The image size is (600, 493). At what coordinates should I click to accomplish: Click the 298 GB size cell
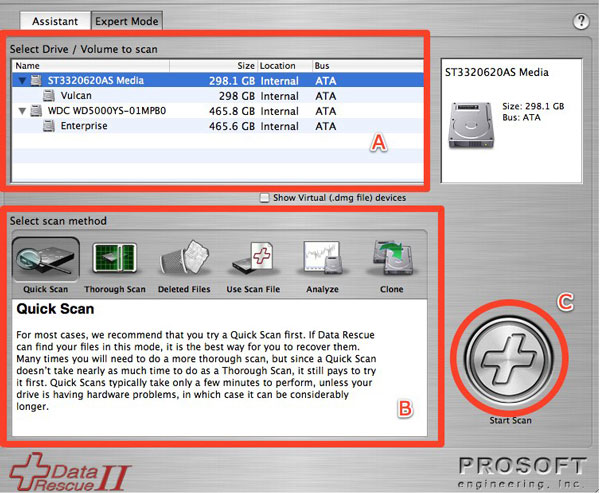237,96
